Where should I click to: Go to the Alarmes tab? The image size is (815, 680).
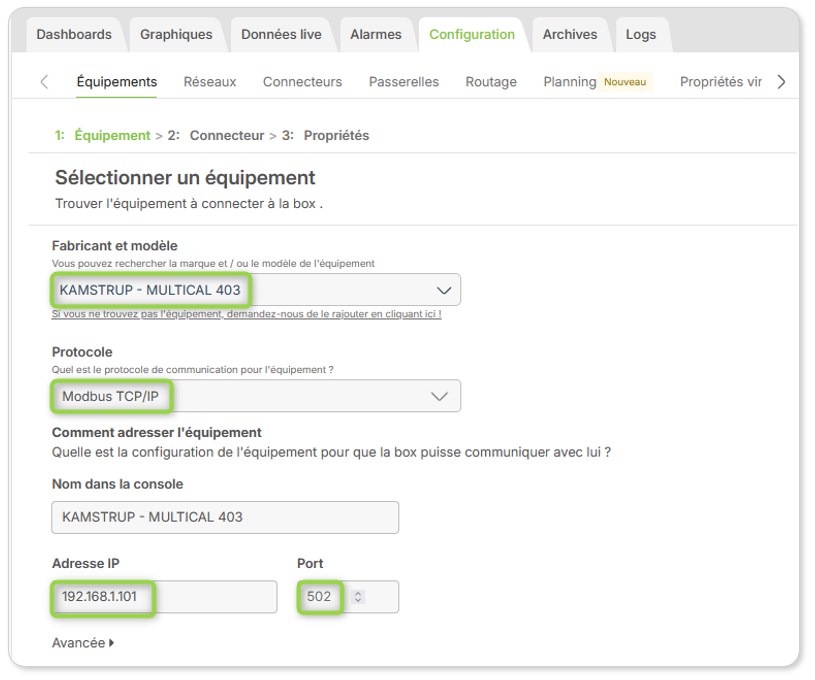(x=376, y=34)
